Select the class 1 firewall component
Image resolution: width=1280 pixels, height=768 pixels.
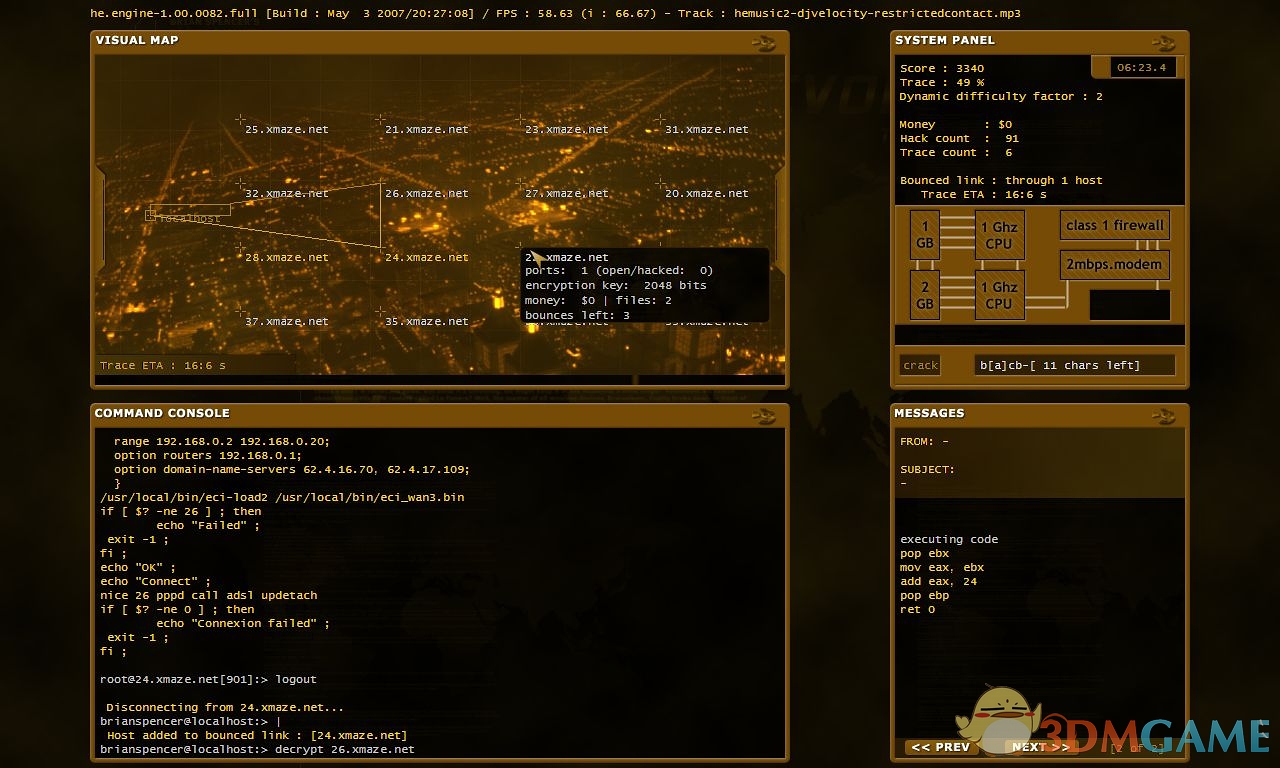tap(1114, 226)
